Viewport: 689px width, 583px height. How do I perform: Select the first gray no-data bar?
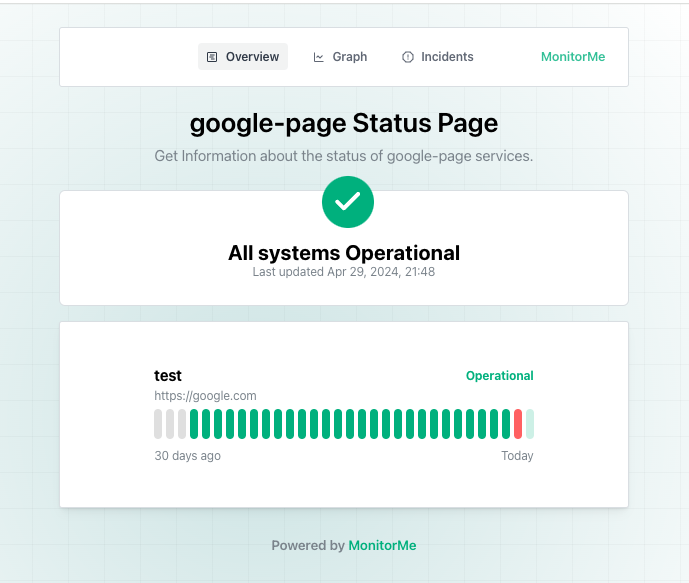158,424
